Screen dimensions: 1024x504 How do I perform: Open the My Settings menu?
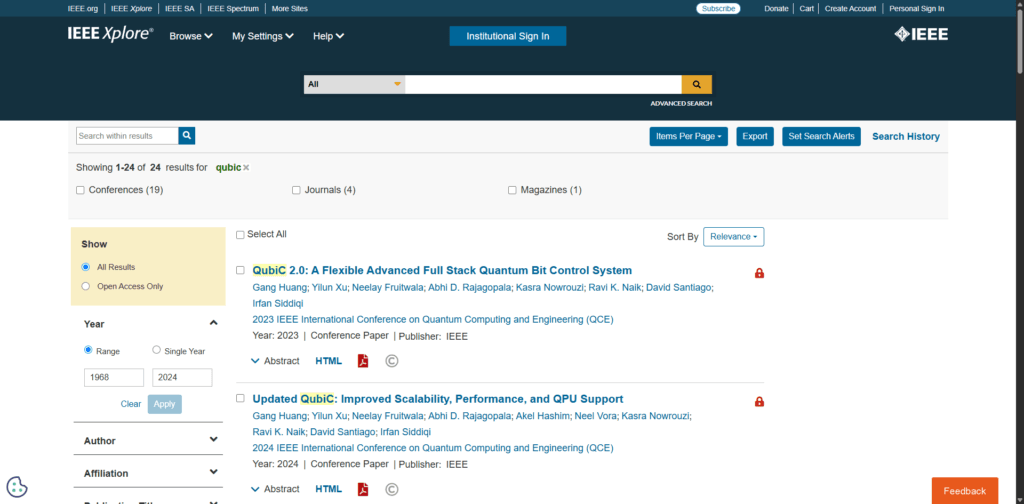(263, 37)
